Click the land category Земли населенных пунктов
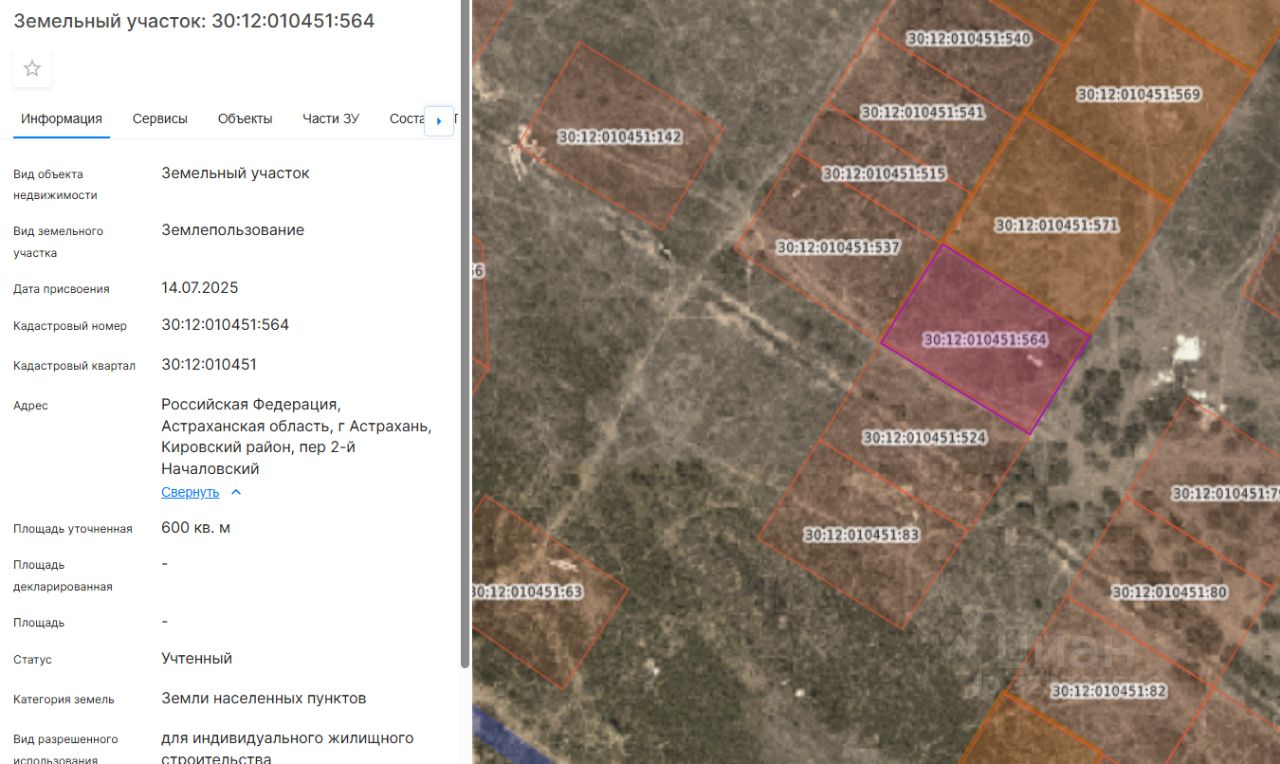 tap(264, 698)
